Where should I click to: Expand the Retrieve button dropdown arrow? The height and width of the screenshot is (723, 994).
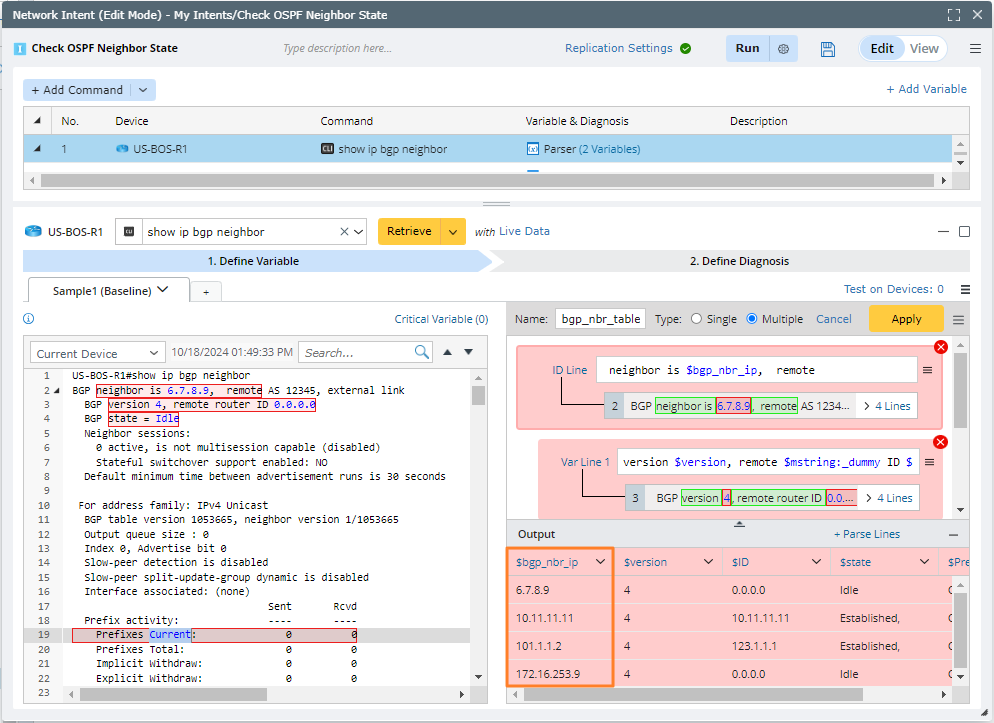point(454,232)
